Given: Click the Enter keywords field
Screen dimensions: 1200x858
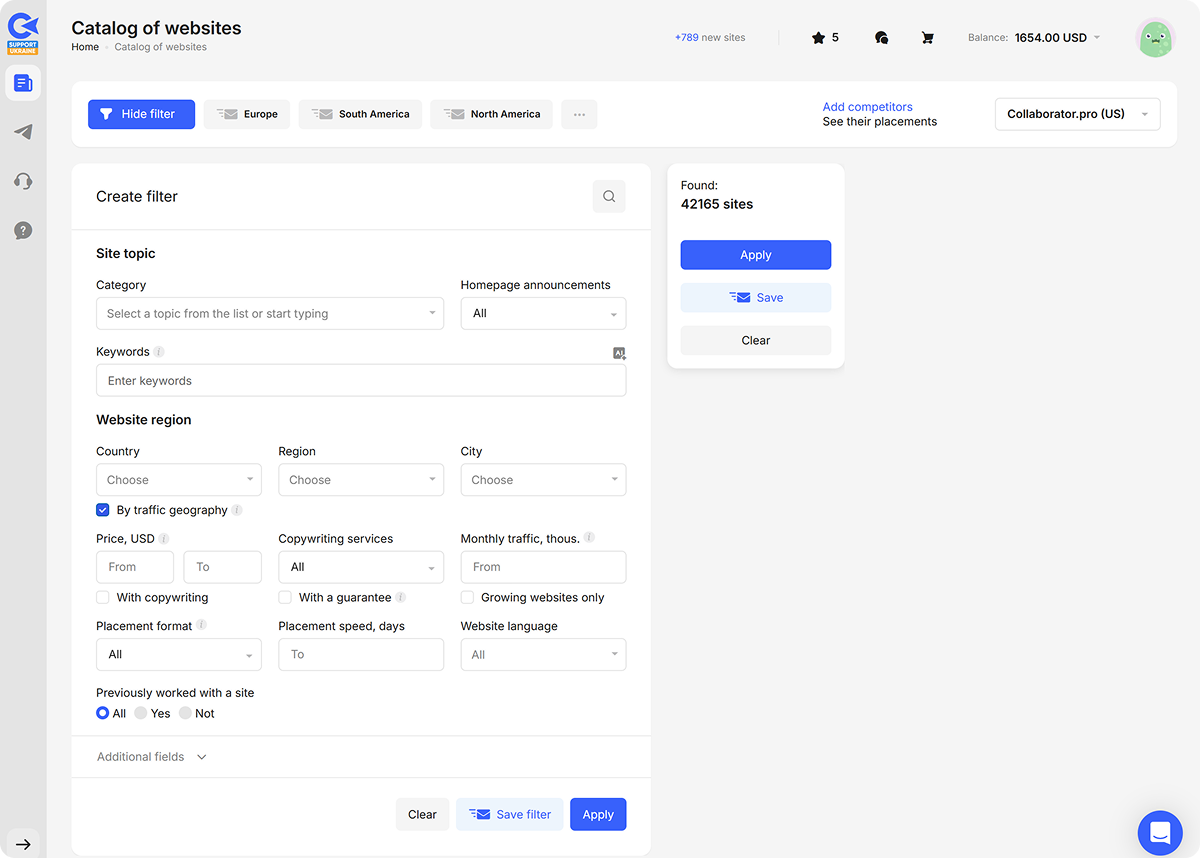Looking at the screenshot, I should 361,381.
